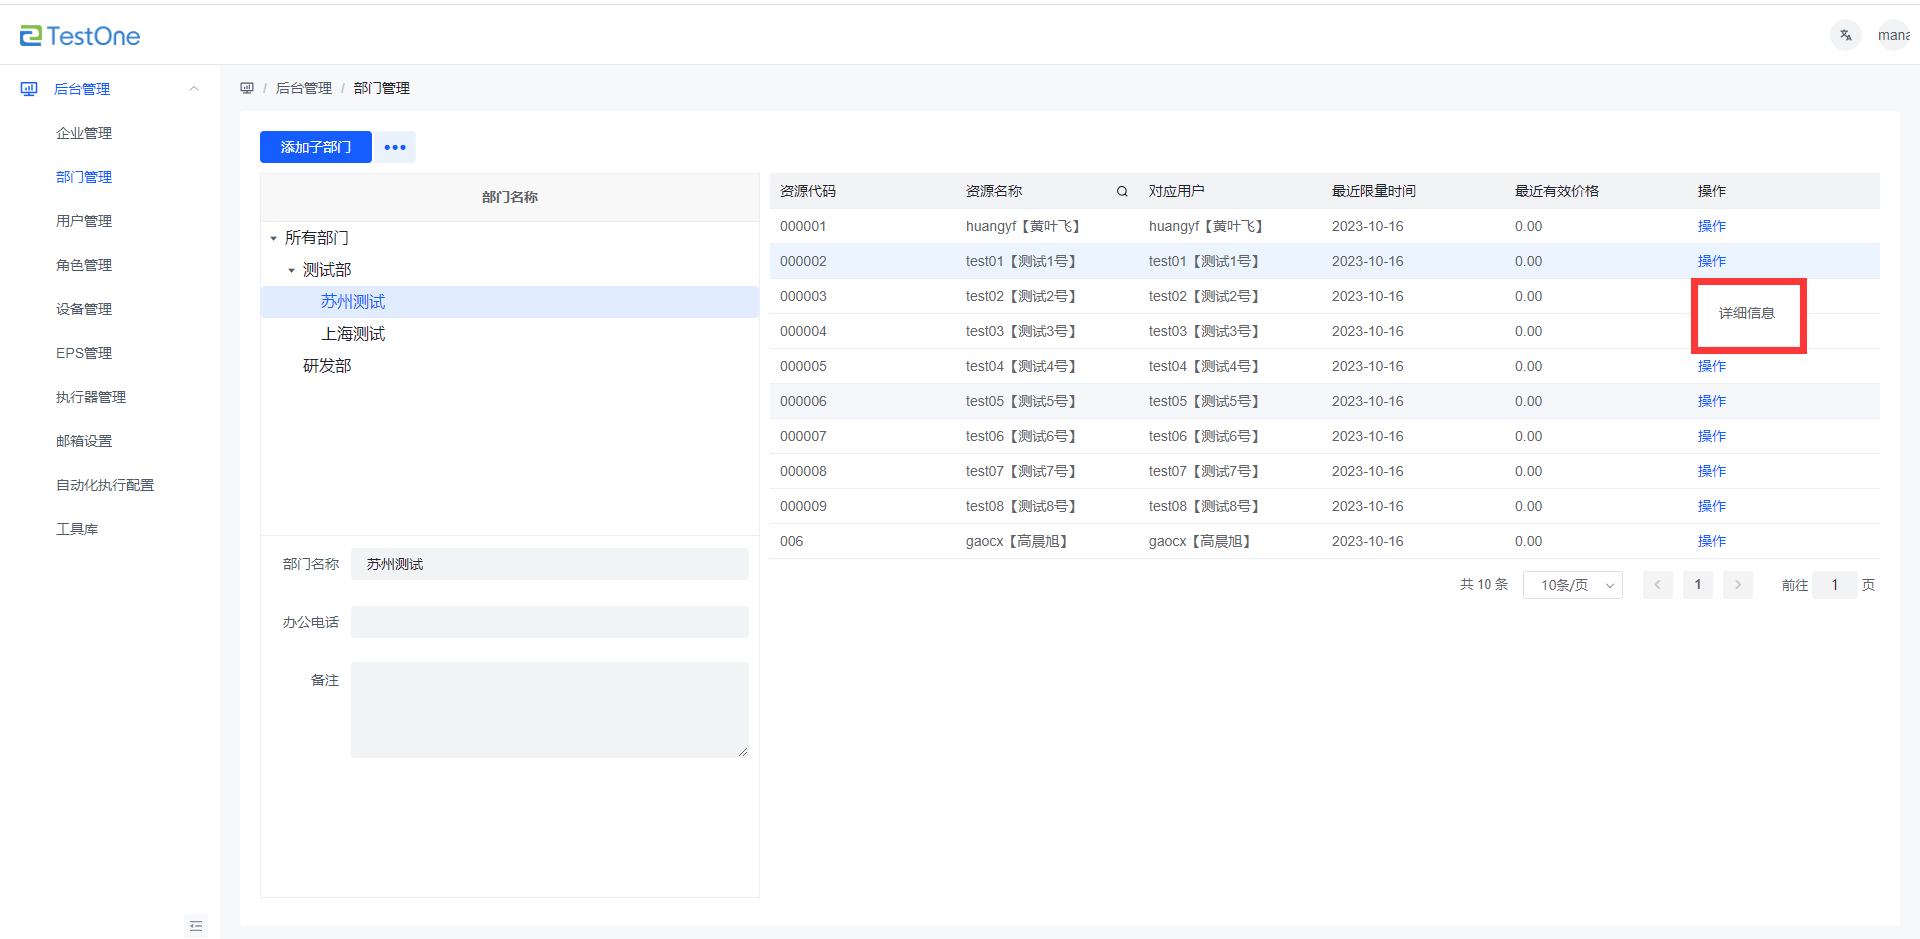Screen dimensions: 1920x939
Task: Collapse the 后台管理 sidebar menu chevron
Action: [194, 89]
